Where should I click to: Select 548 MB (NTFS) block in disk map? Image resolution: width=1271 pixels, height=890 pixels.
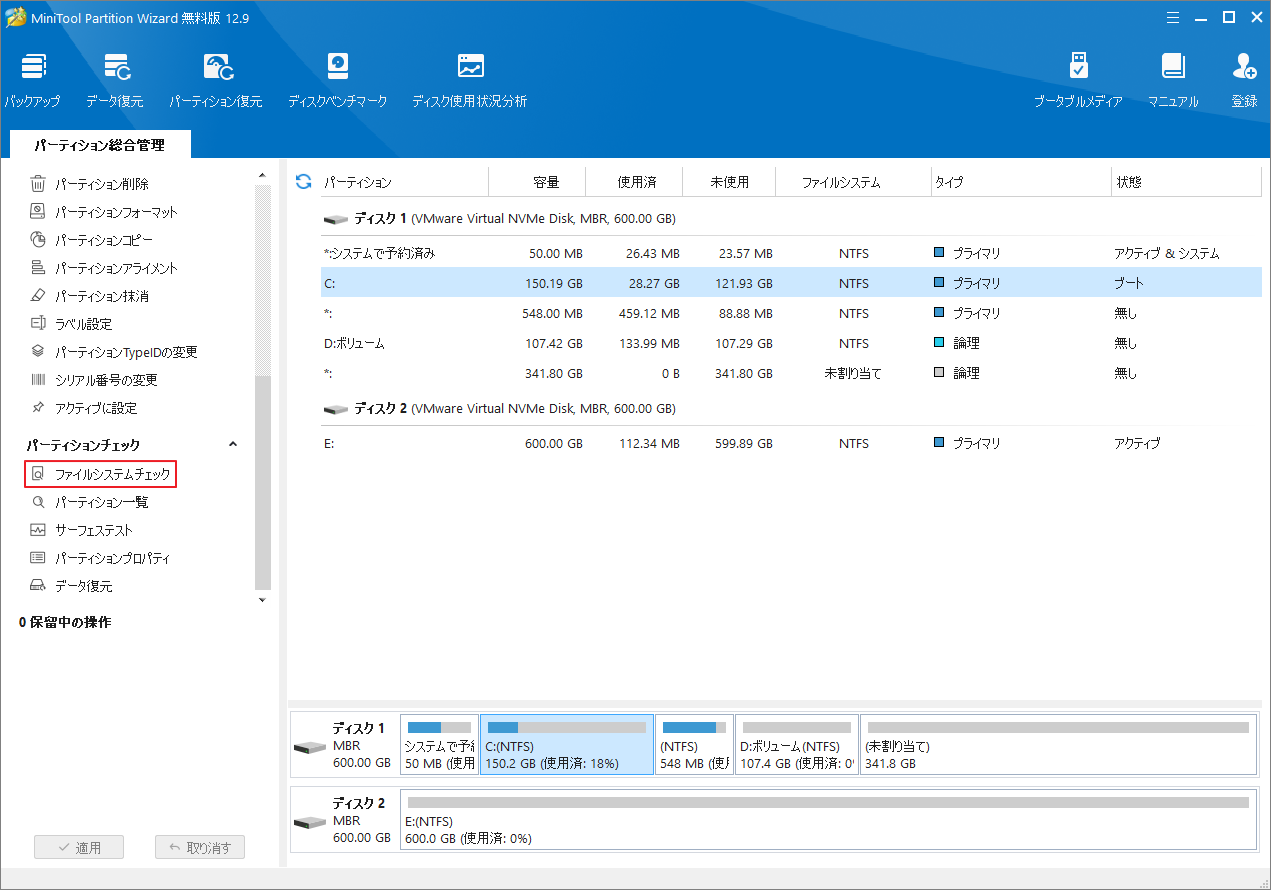(695, 745)
